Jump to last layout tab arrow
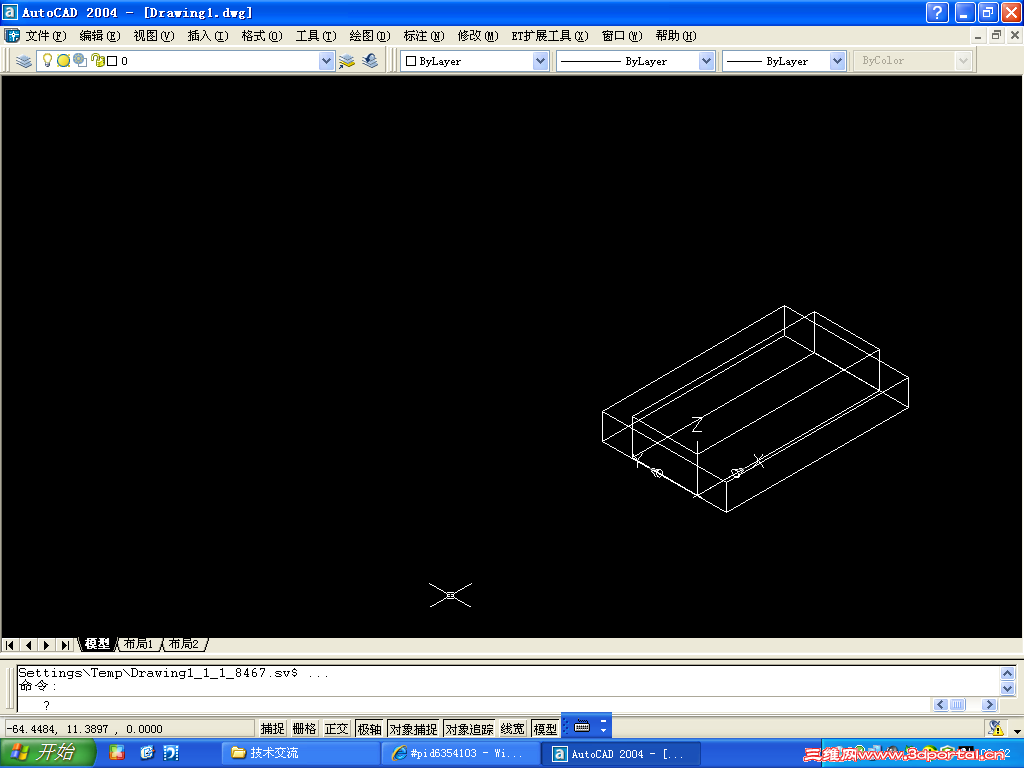Image resolution: width=1024 pixels, height=768 pixels. point(65,645)
